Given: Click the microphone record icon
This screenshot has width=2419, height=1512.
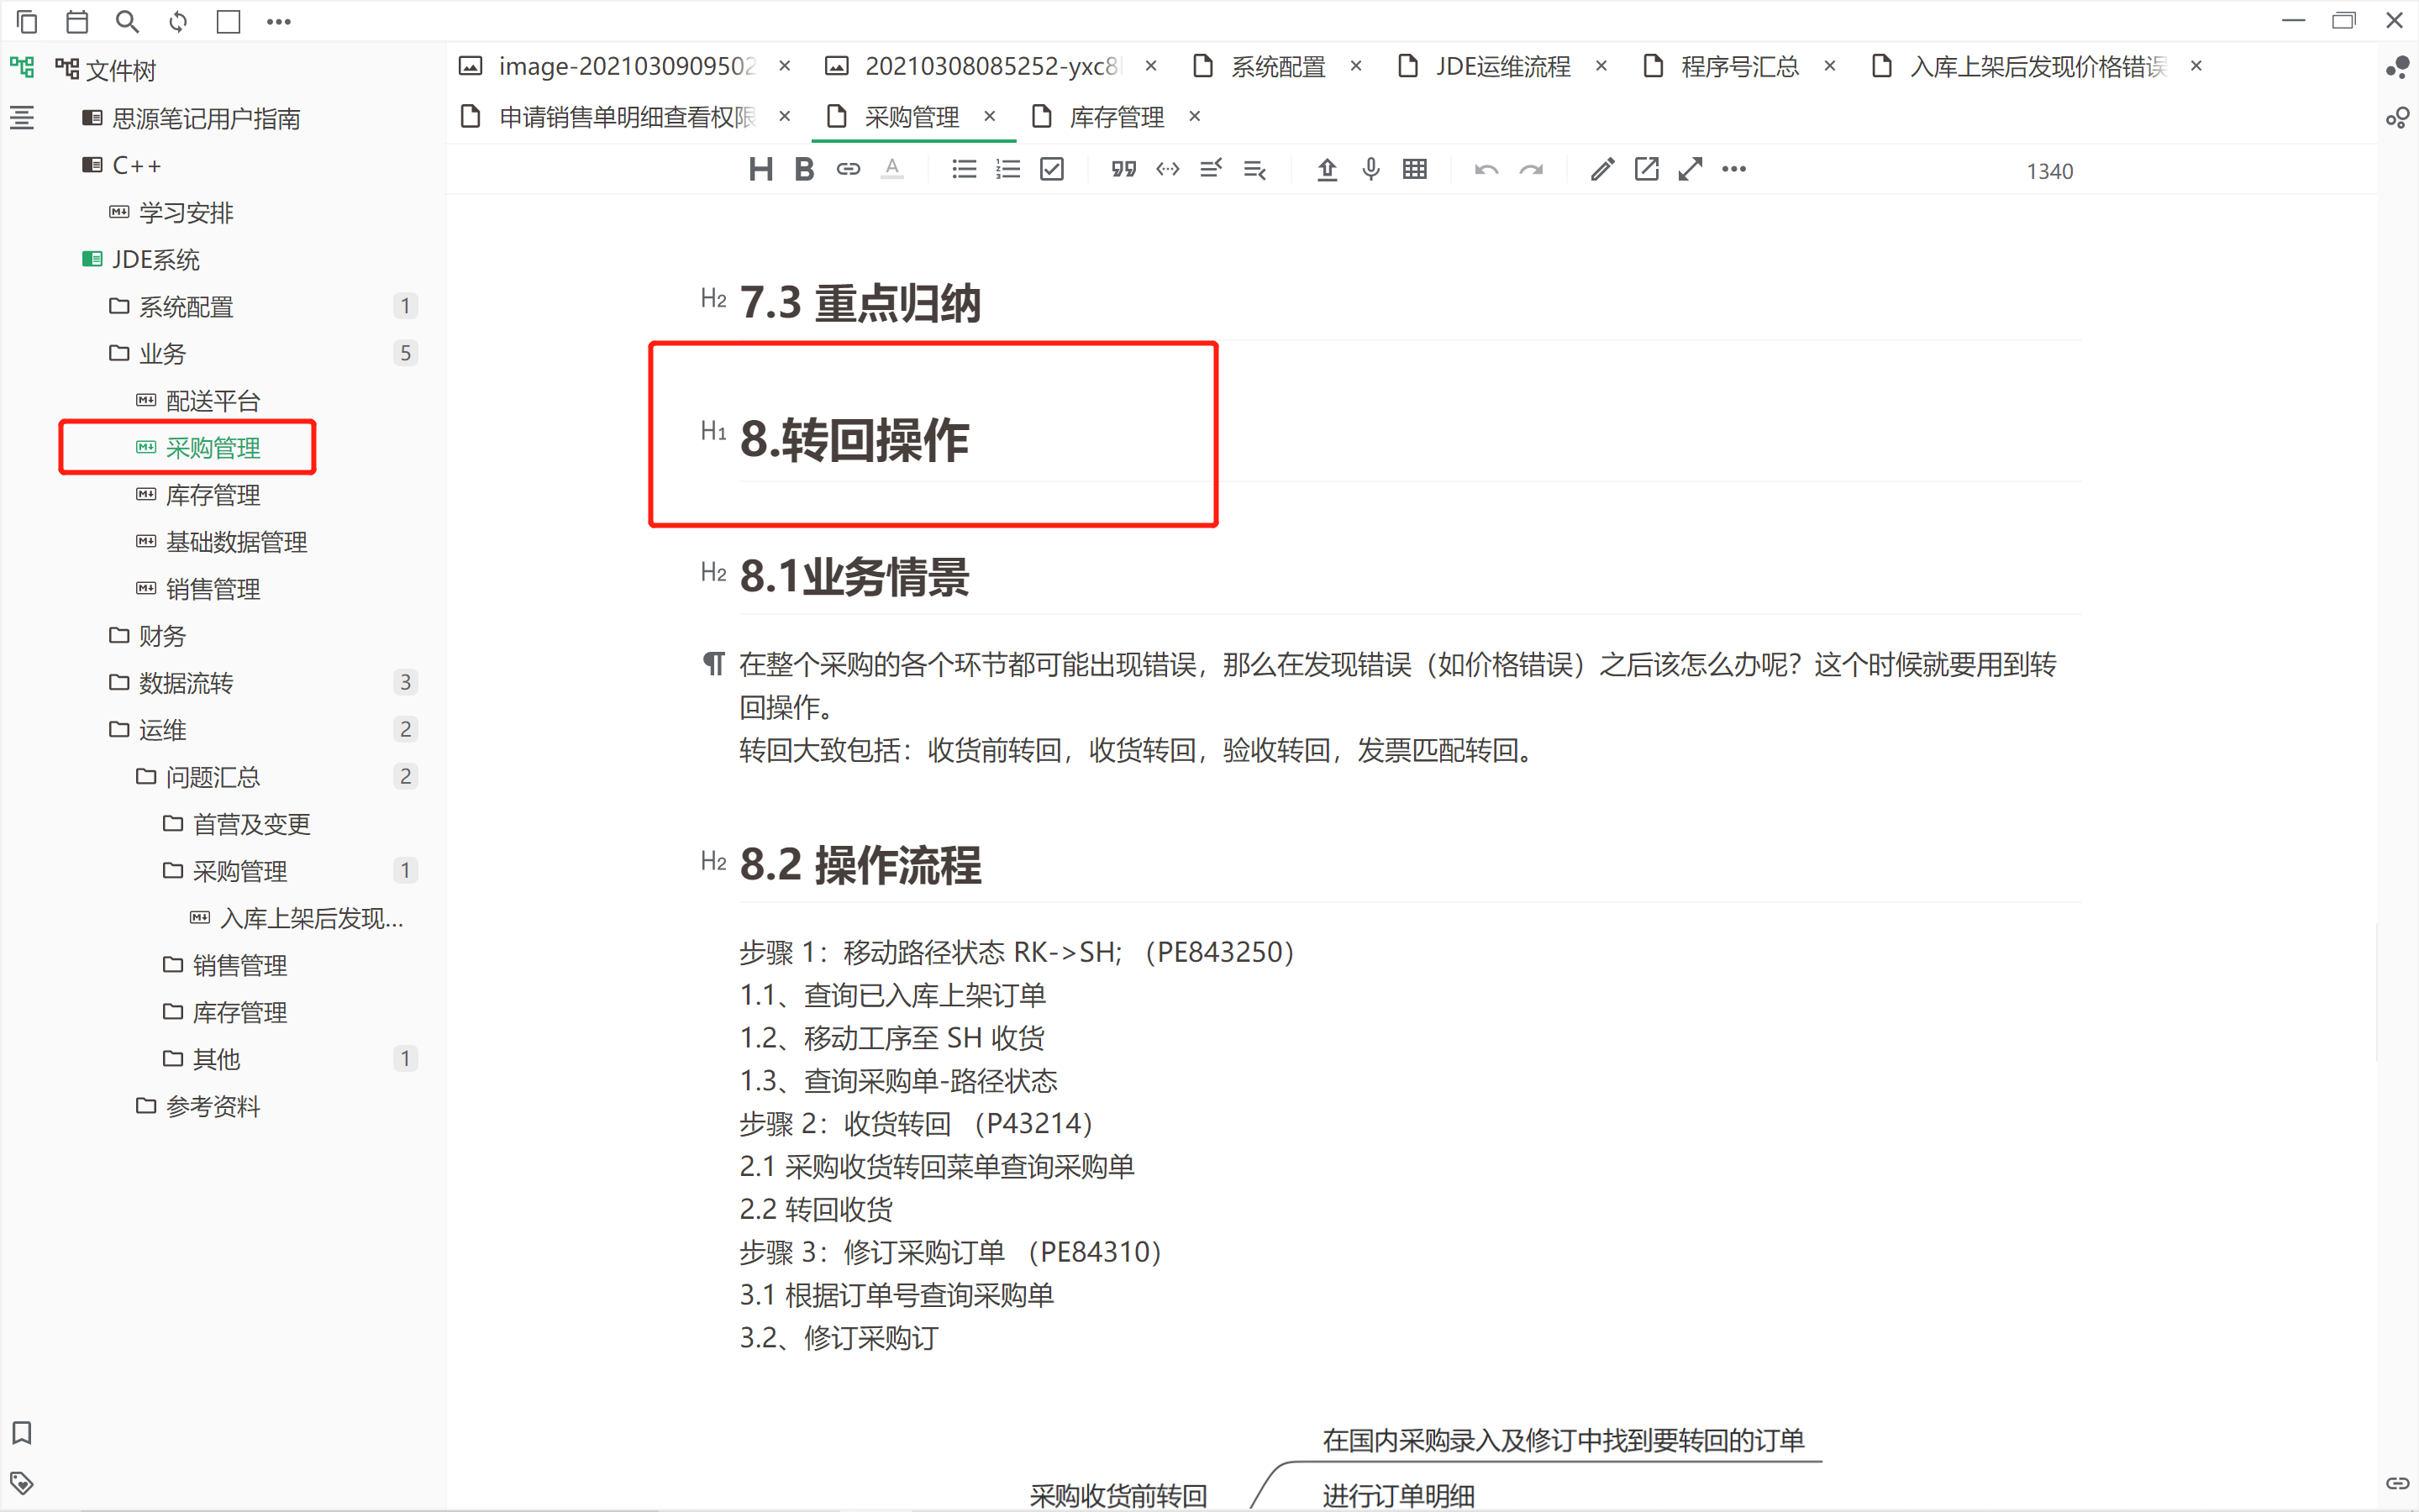Looking at the screenshot, I should [1371, 170].
